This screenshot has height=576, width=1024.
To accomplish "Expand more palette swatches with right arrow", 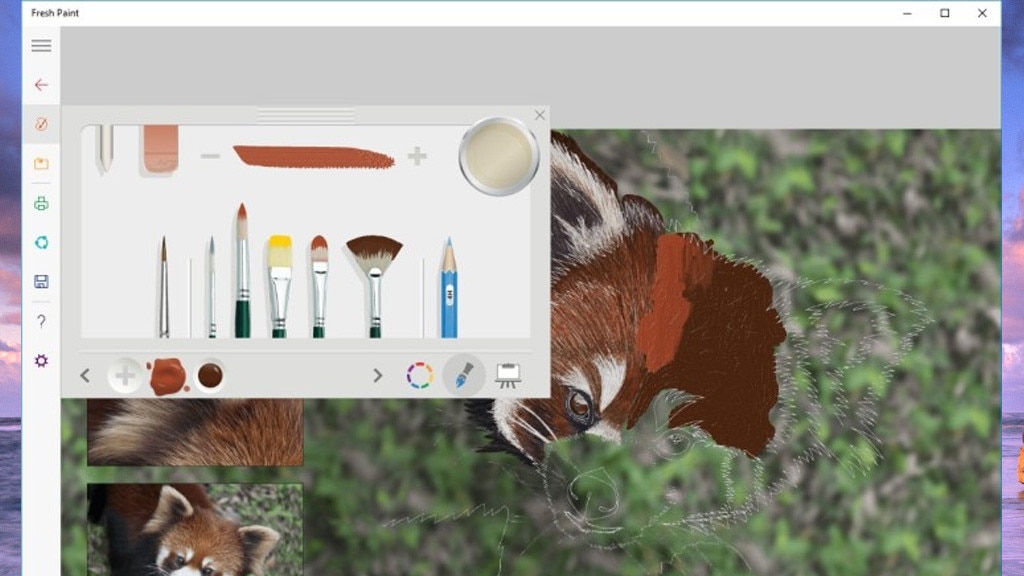I will (x=378, y=375).
